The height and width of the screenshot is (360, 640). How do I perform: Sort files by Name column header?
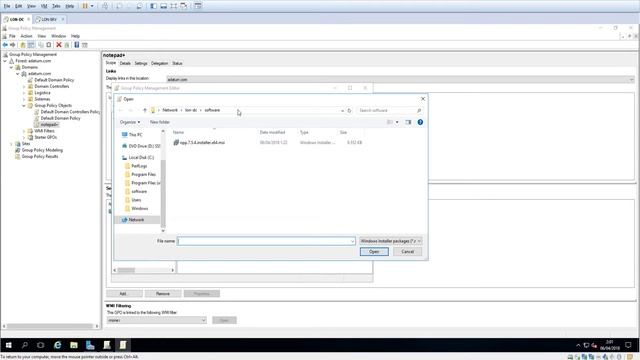pos(178,132)
